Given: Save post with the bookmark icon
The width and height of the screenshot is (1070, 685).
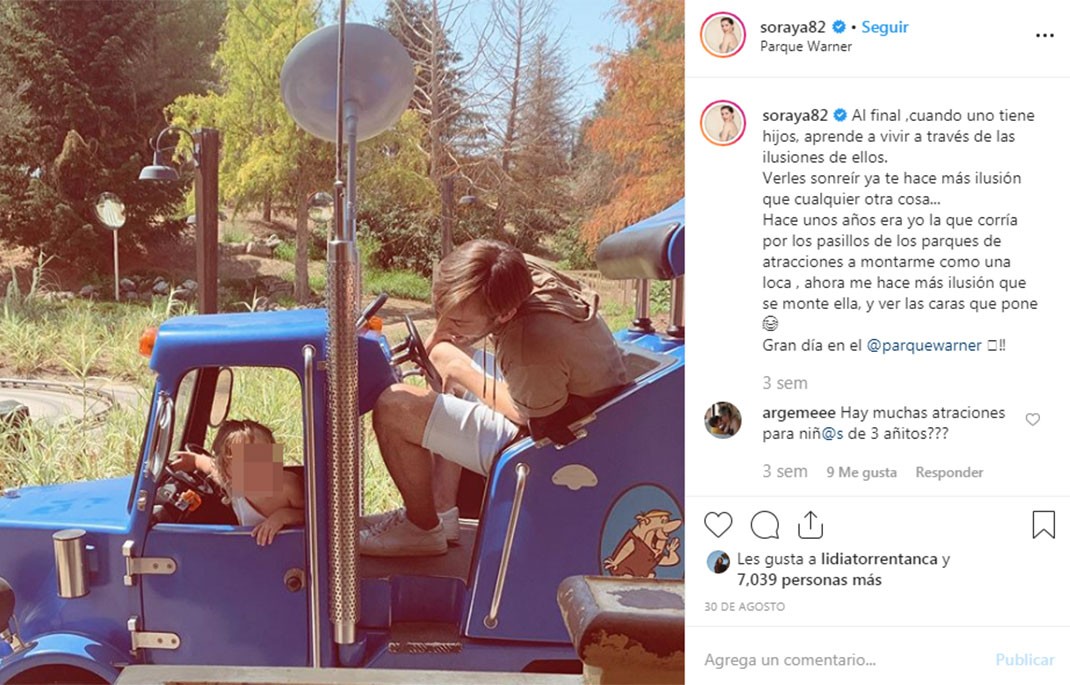Looking at the screenshot, I should click(x=1043, y=525).
